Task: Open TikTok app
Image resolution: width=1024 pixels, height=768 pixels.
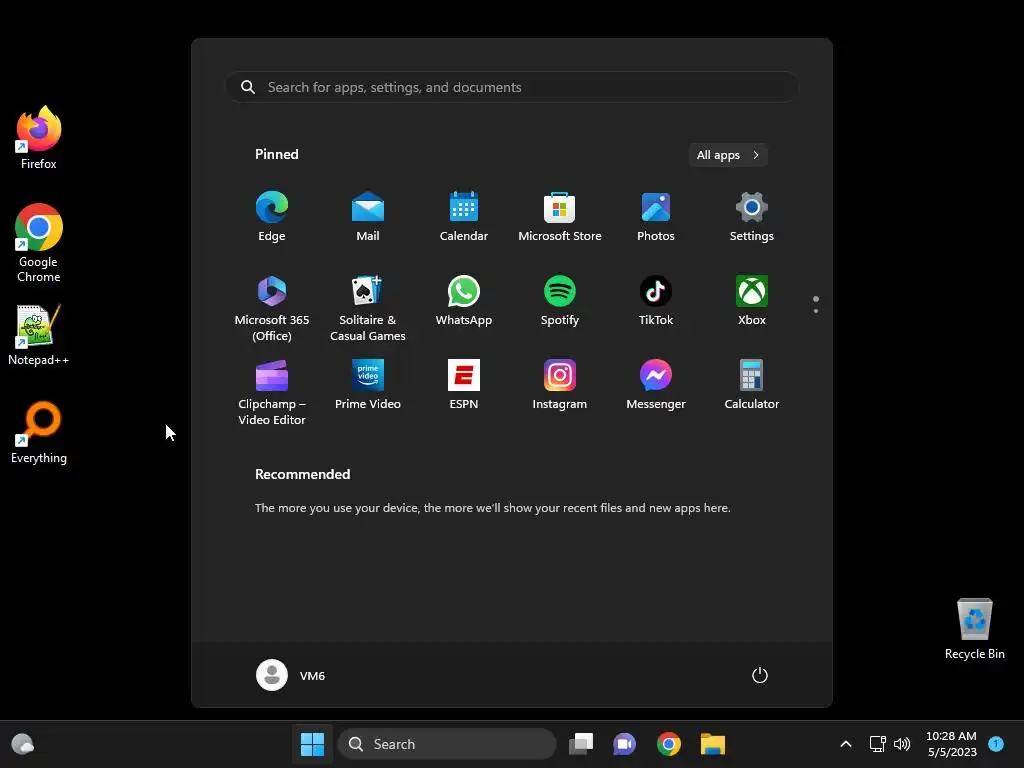Action: pyautogui.click(x=656, y=301)
